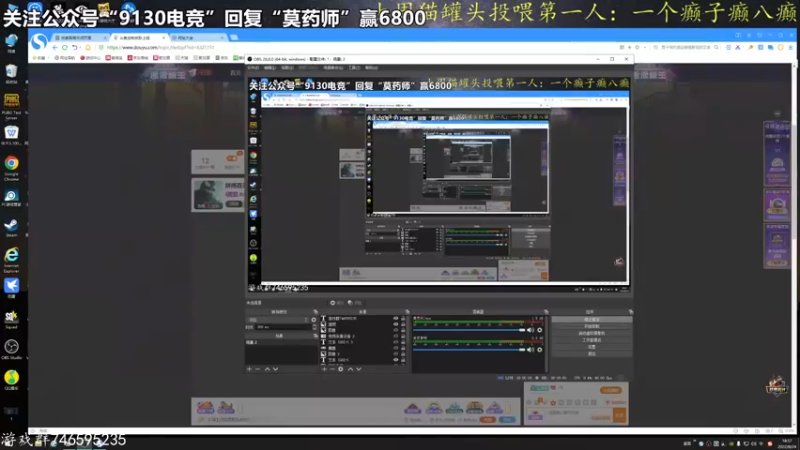Viewport: 800px width, 450px height.
Task: Lock the 文本 GDI+ 3 source
Action: 403,342
